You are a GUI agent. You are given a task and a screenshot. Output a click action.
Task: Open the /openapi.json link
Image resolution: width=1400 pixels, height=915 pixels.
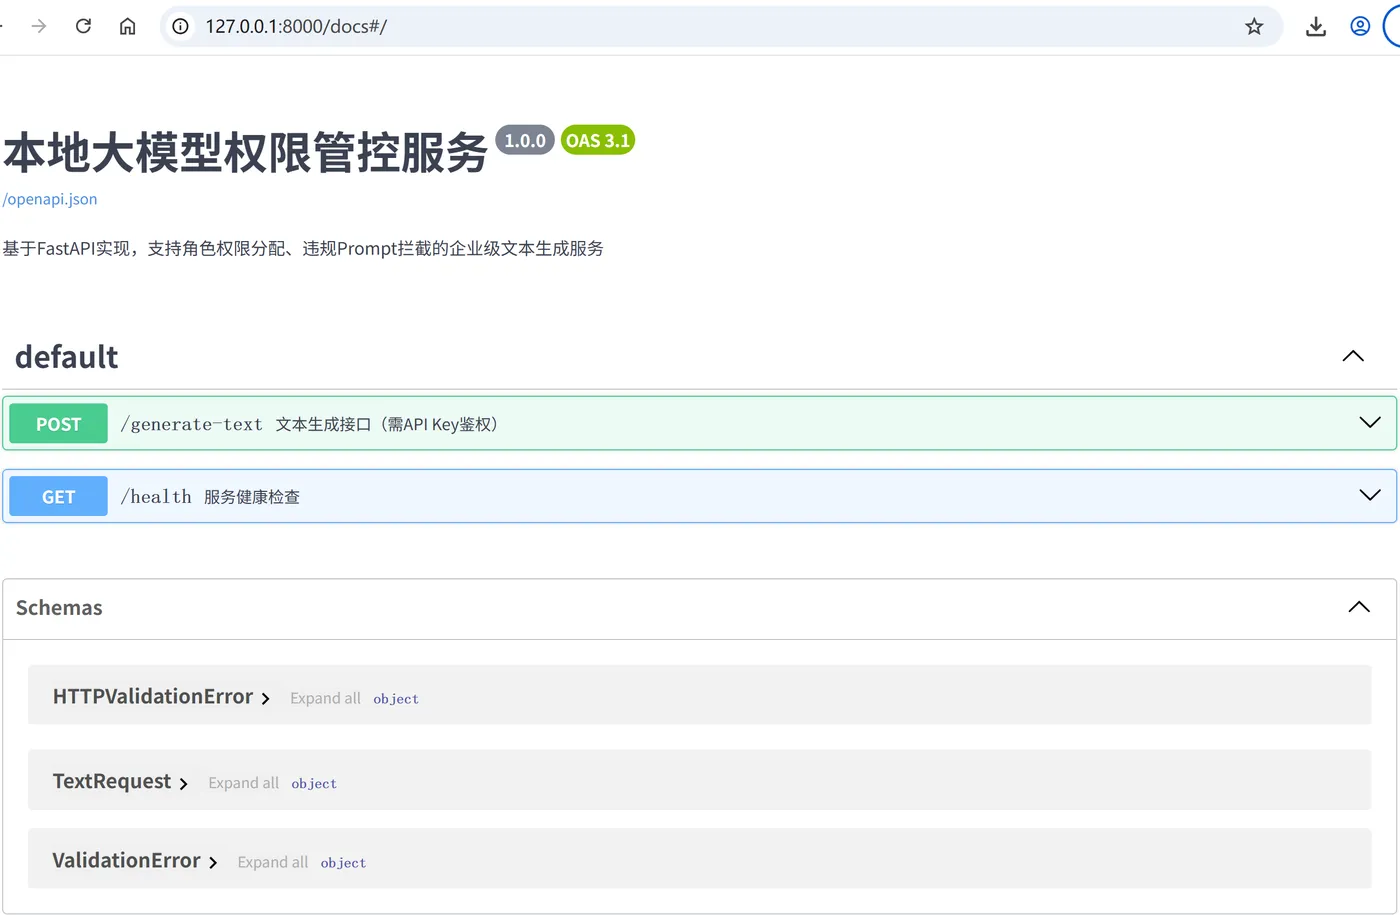pos(50,199)
